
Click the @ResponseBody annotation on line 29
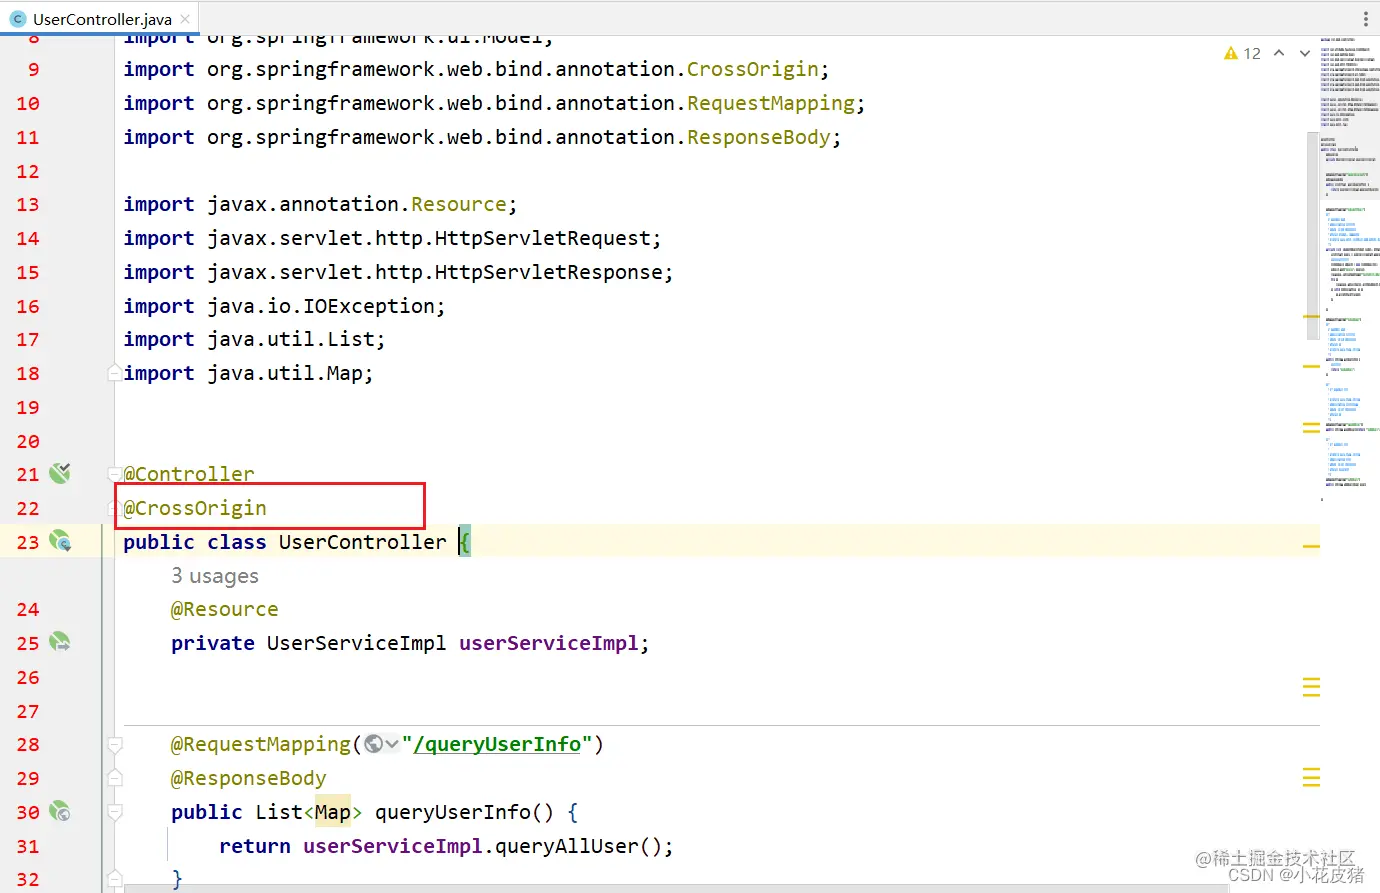point(249,778)
